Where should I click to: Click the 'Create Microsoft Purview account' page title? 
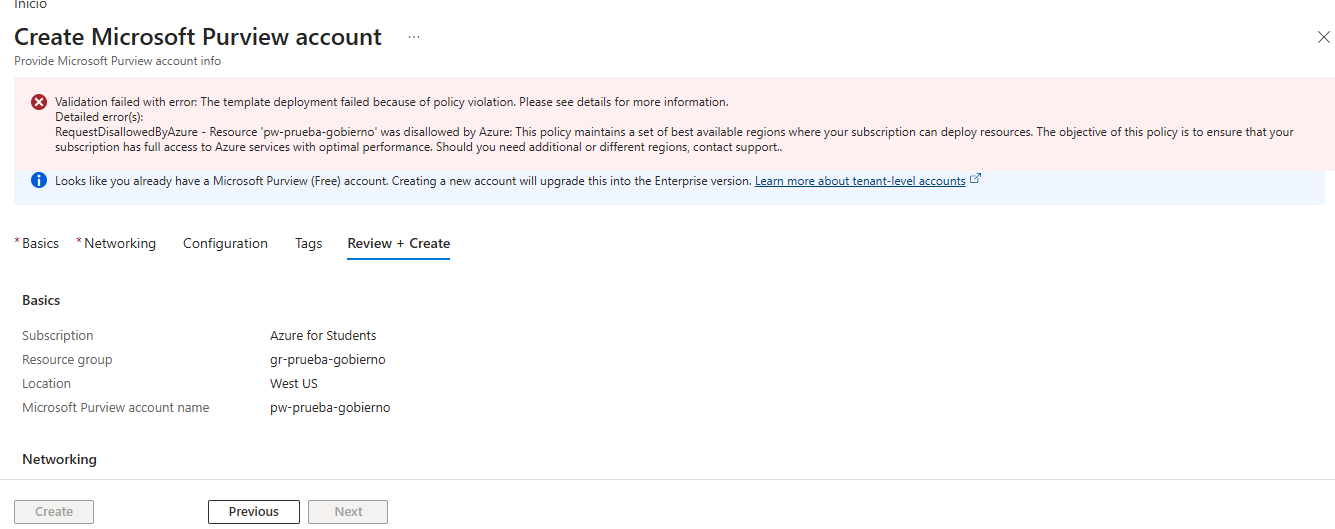(x=198, y=37)
